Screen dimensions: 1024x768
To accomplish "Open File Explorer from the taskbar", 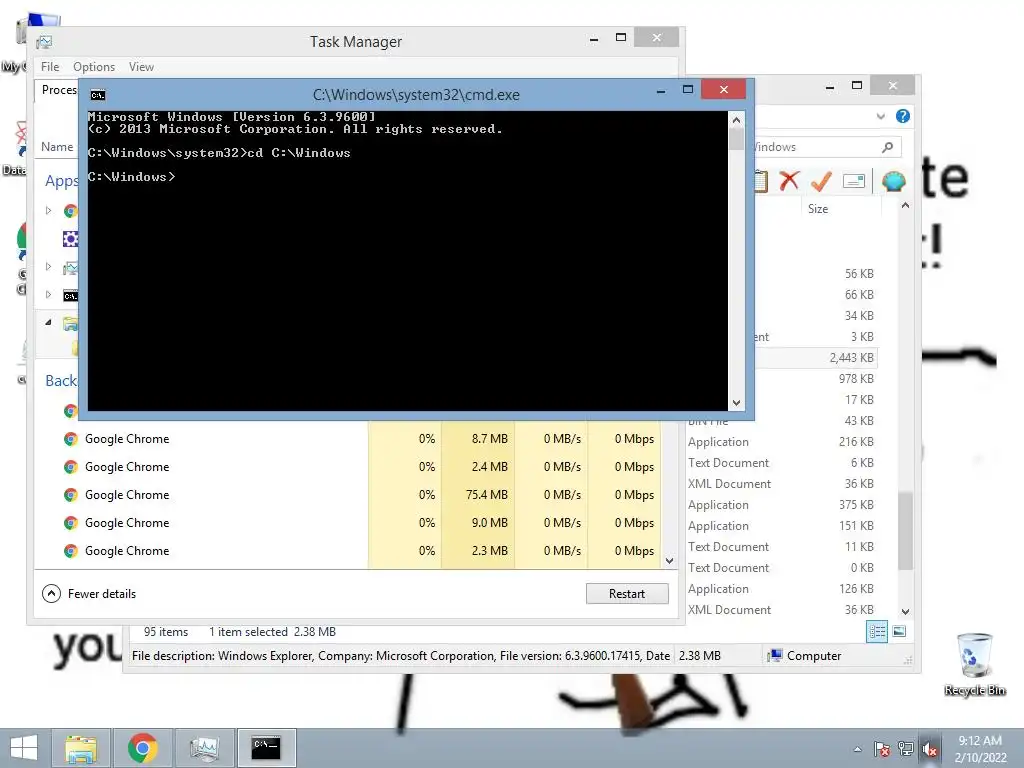I will coord(82,748).
